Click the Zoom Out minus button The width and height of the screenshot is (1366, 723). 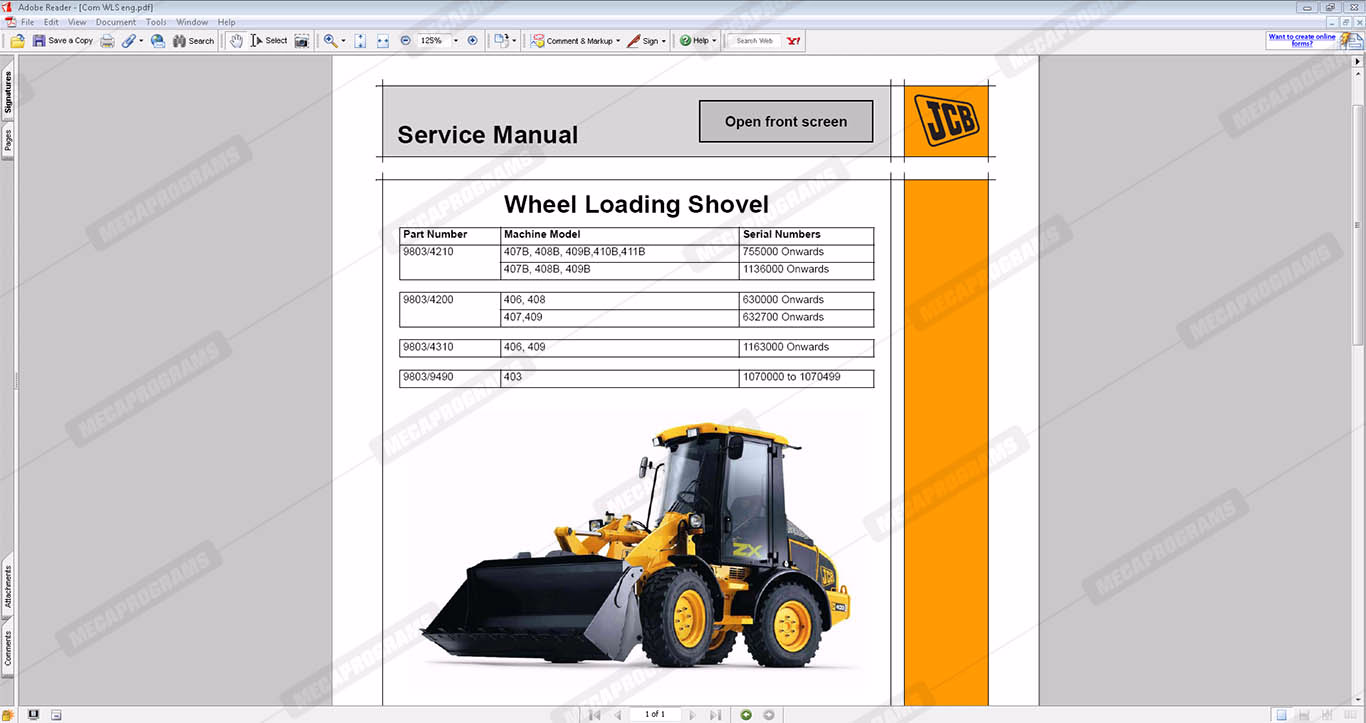pos(405,41)
